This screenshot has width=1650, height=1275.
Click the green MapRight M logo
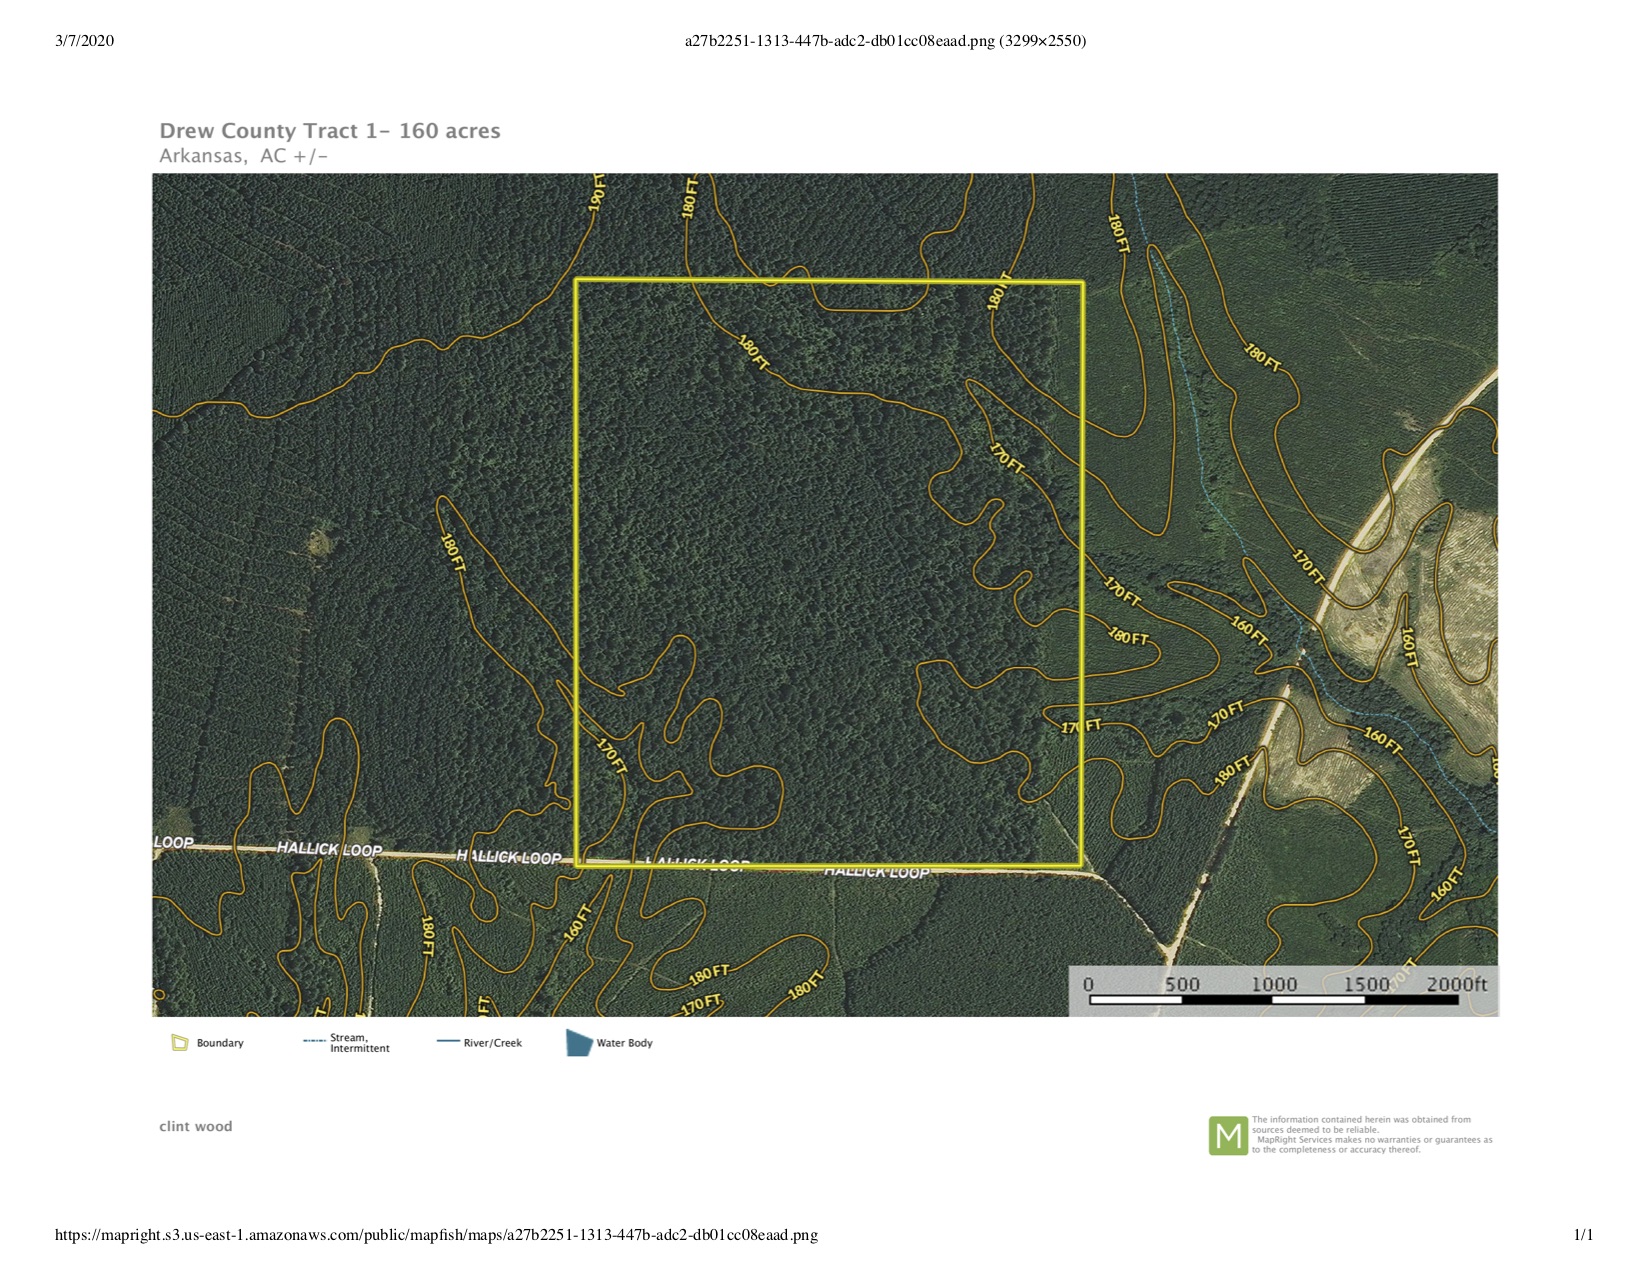point(1228,1136)
